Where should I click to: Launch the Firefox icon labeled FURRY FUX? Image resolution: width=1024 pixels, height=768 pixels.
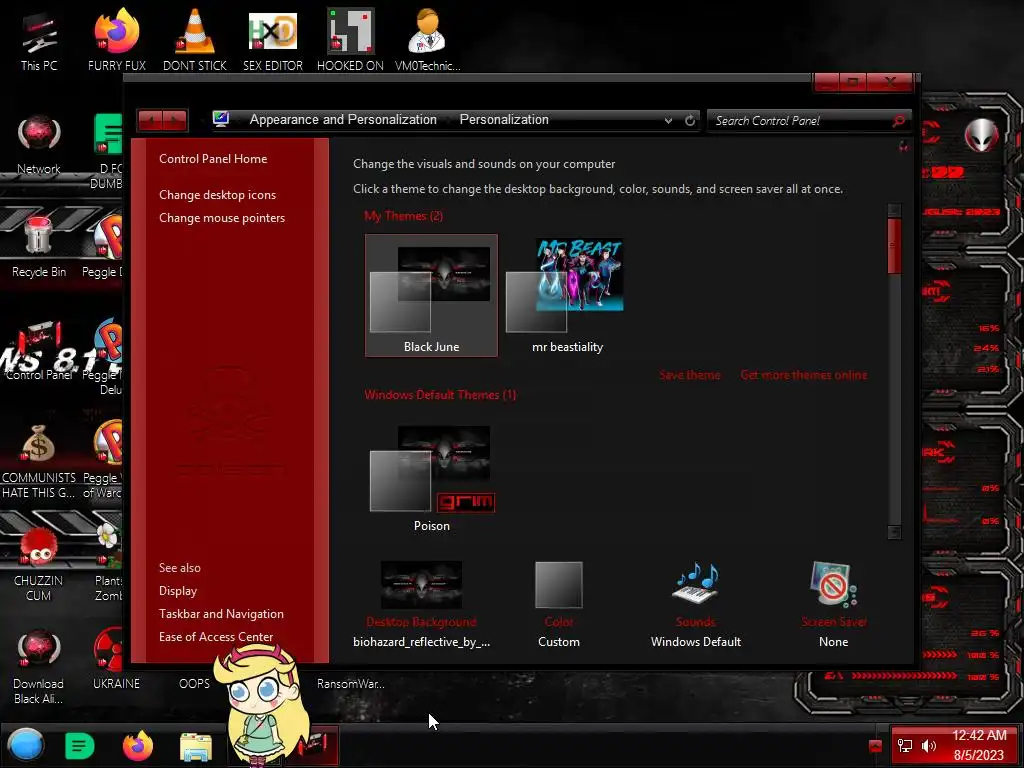point(116,40)
